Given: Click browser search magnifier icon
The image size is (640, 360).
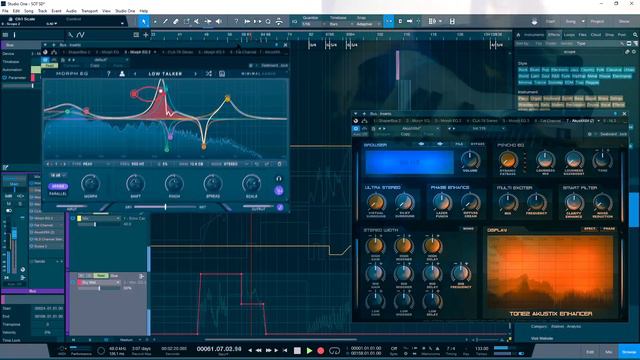Looking at the screenshot, I should [x=635, y=35].
